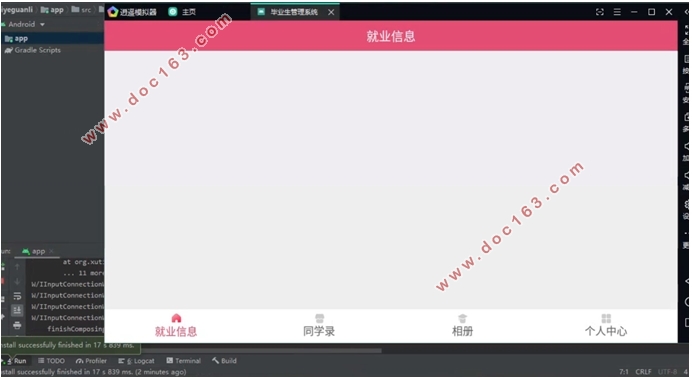Click the 7:1 cursor position indicator
Image resolution: width=692 pixels, height=378 pixels.
click(624, 372)
